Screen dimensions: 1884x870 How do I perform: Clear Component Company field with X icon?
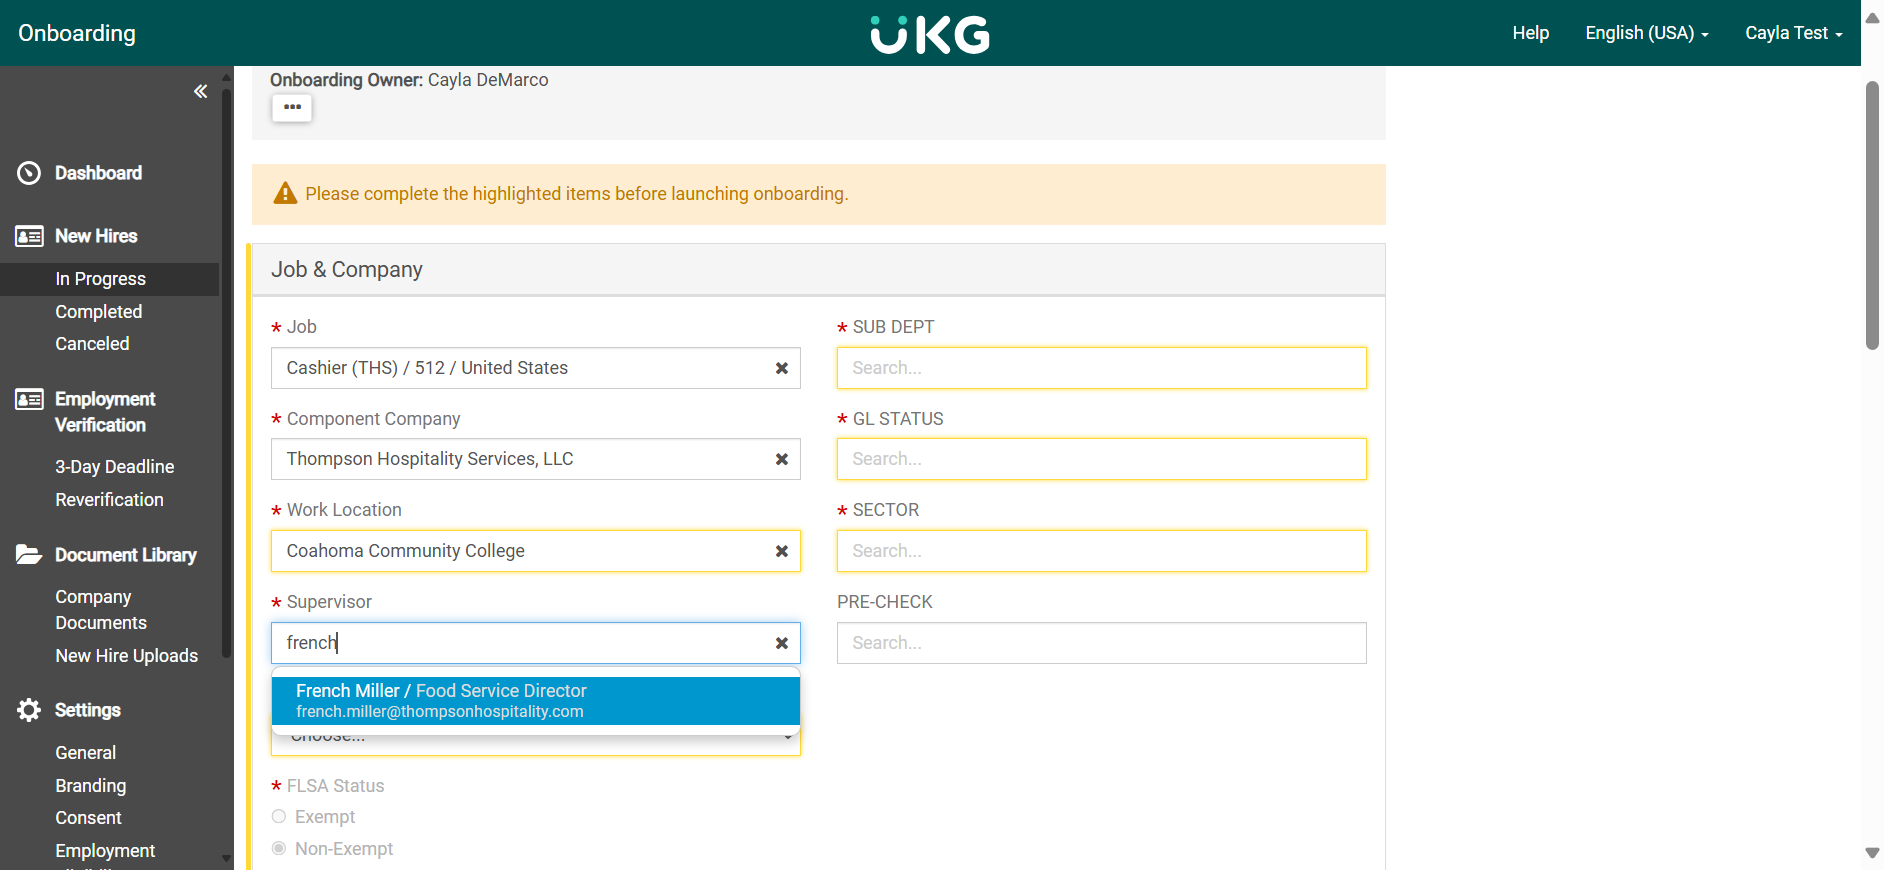click(782, 459)
